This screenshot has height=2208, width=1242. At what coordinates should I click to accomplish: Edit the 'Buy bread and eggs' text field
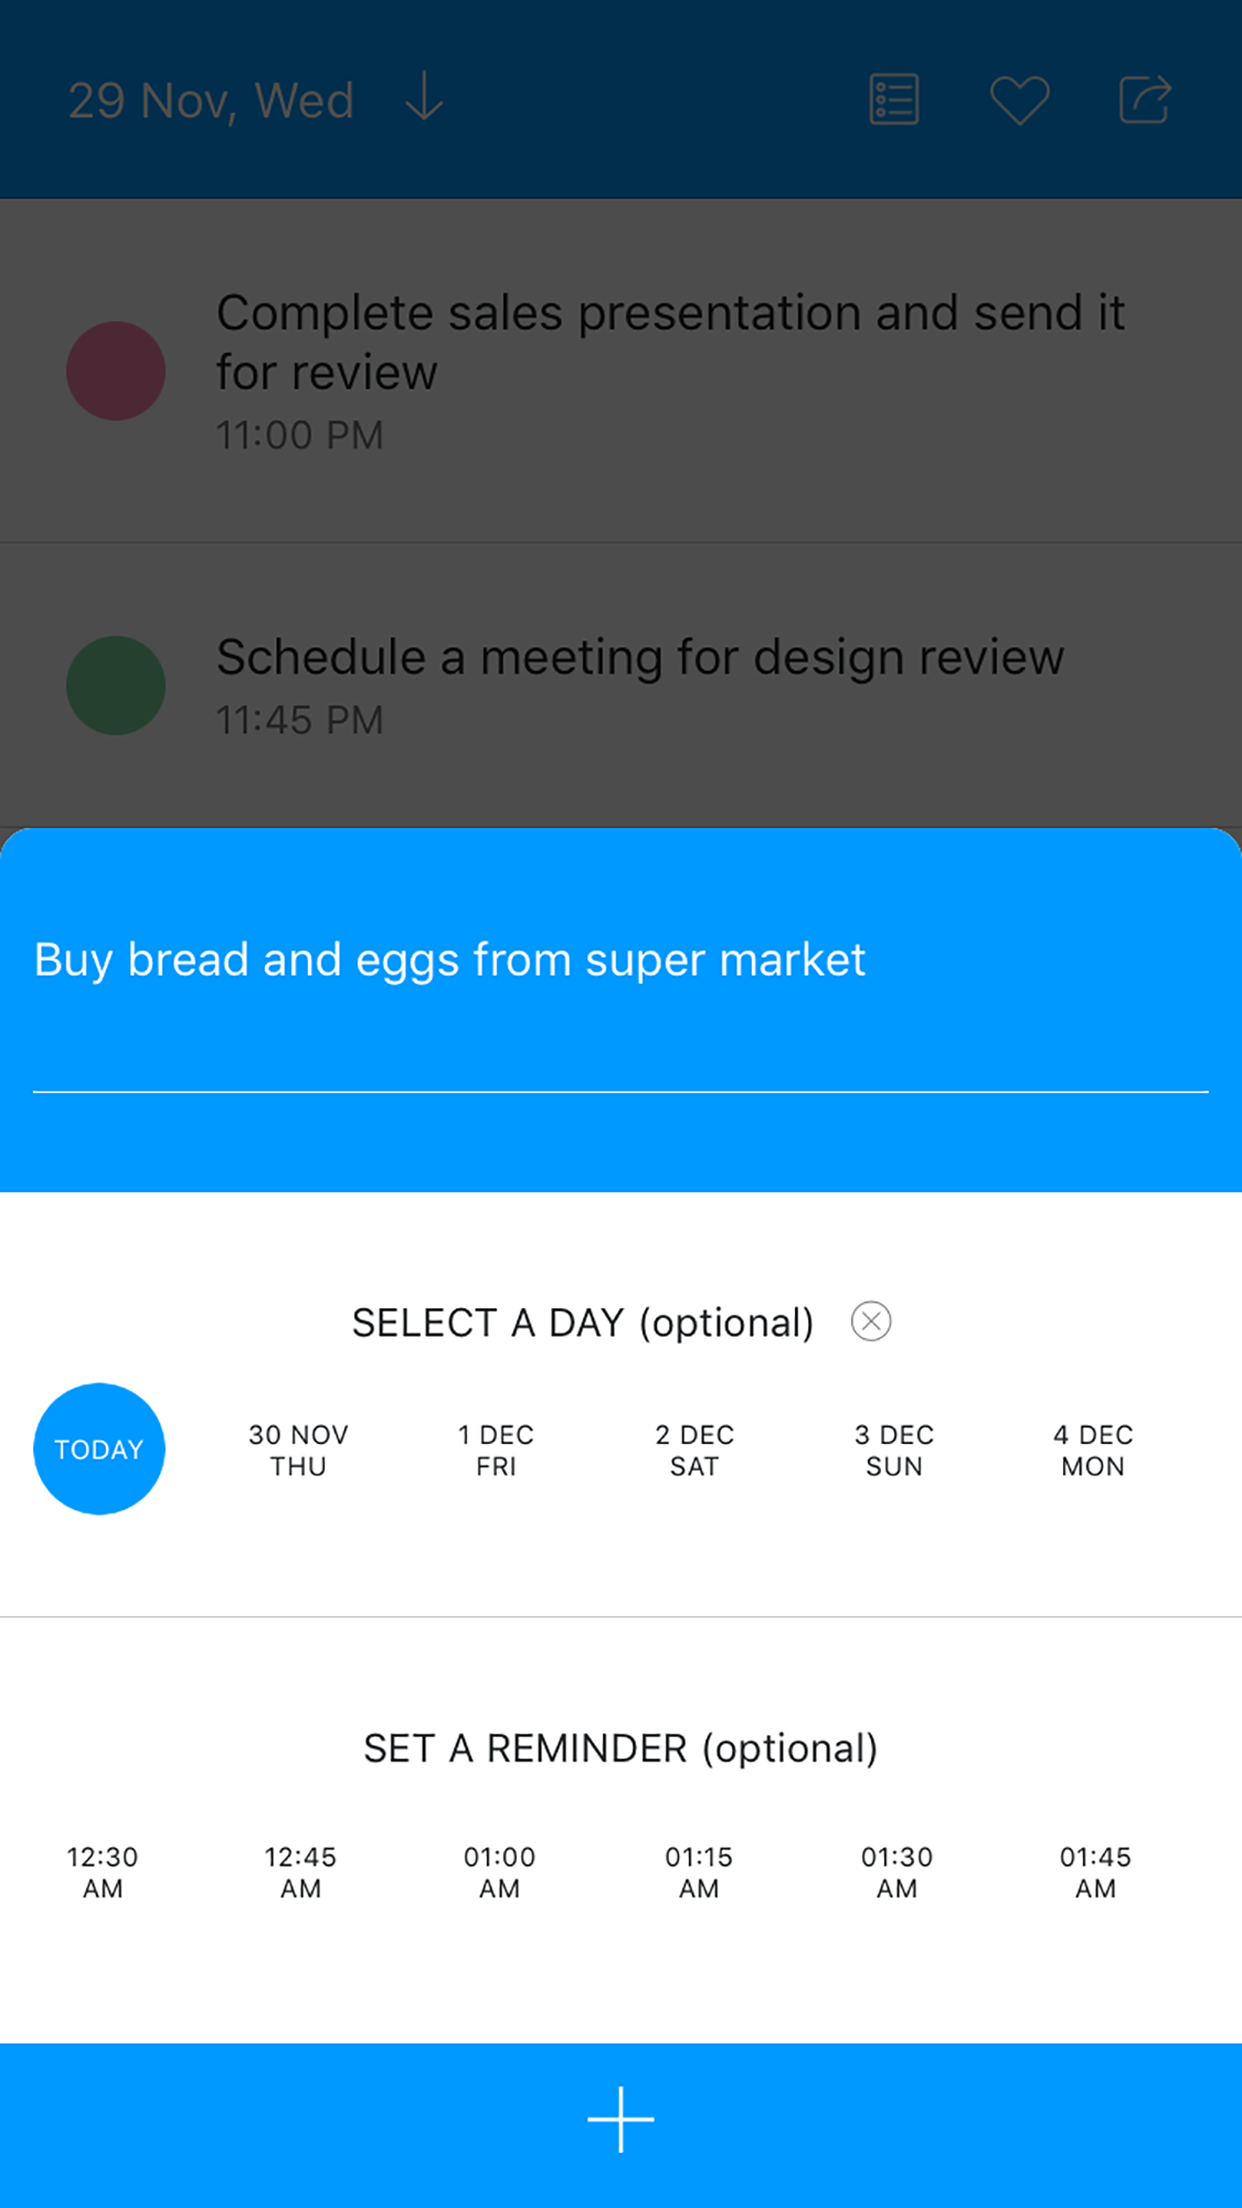point(620,960)
